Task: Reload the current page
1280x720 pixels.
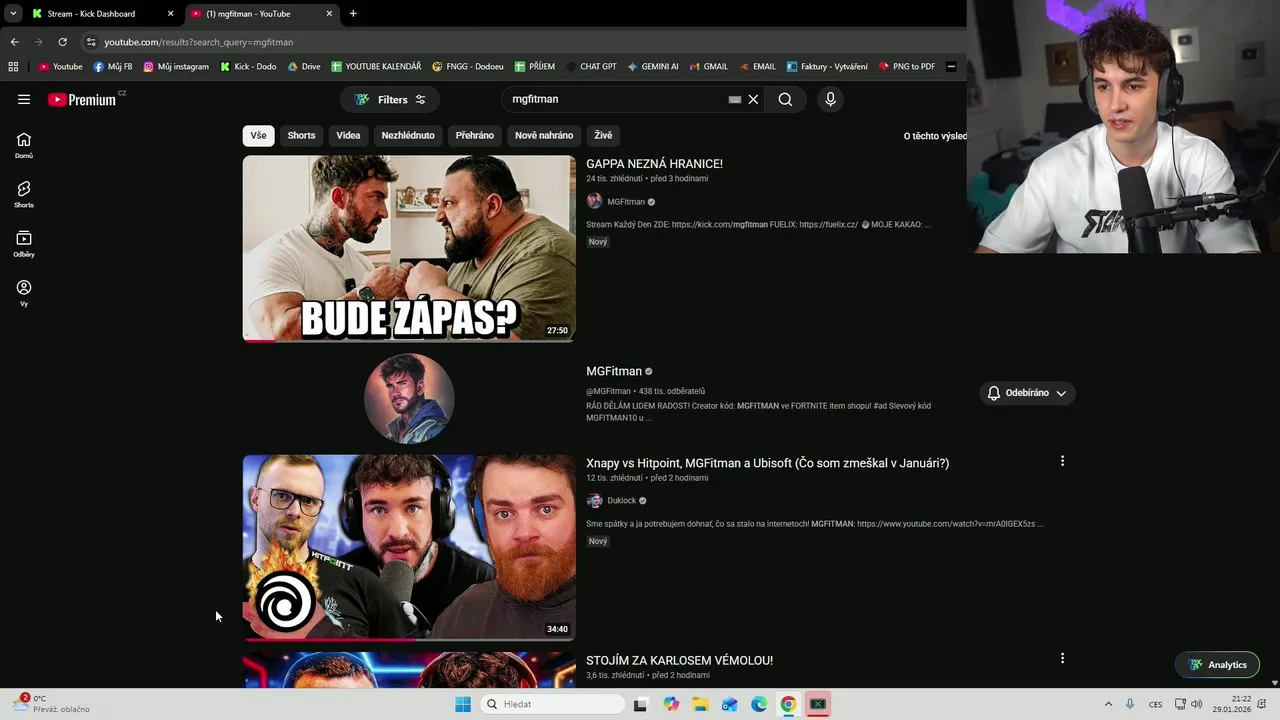Action: (62, 42)
